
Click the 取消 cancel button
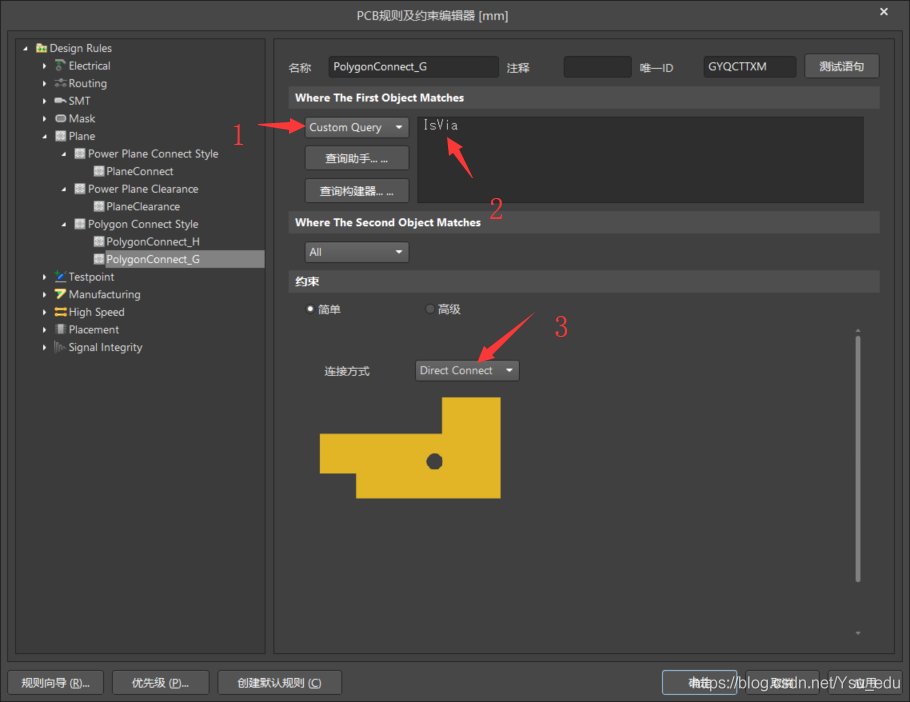782,683
